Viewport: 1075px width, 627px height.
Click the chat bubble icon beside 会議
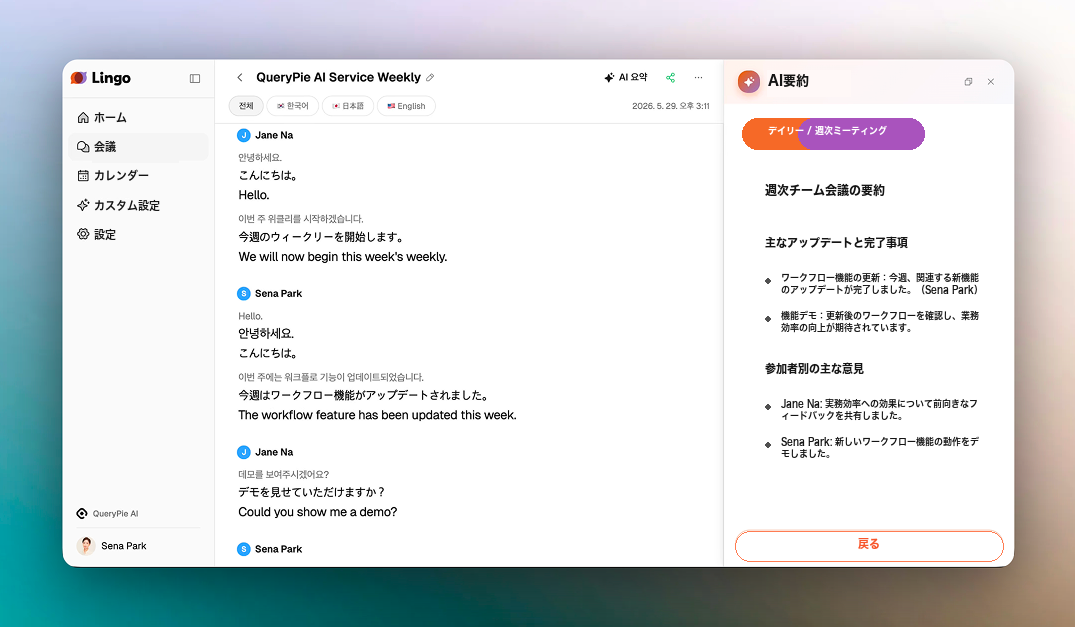pyautogui.click(x=83, y=147)
